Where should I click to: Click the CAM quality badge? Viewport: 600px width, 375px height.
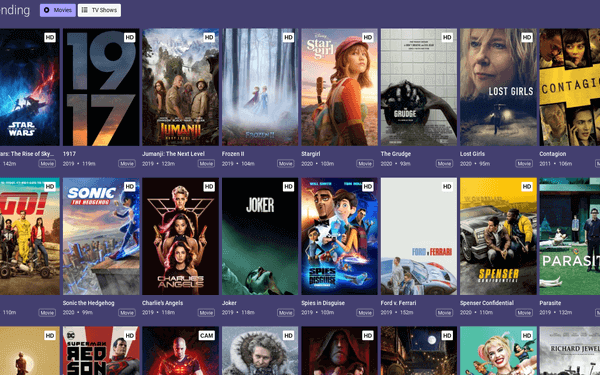coord(207,336)
